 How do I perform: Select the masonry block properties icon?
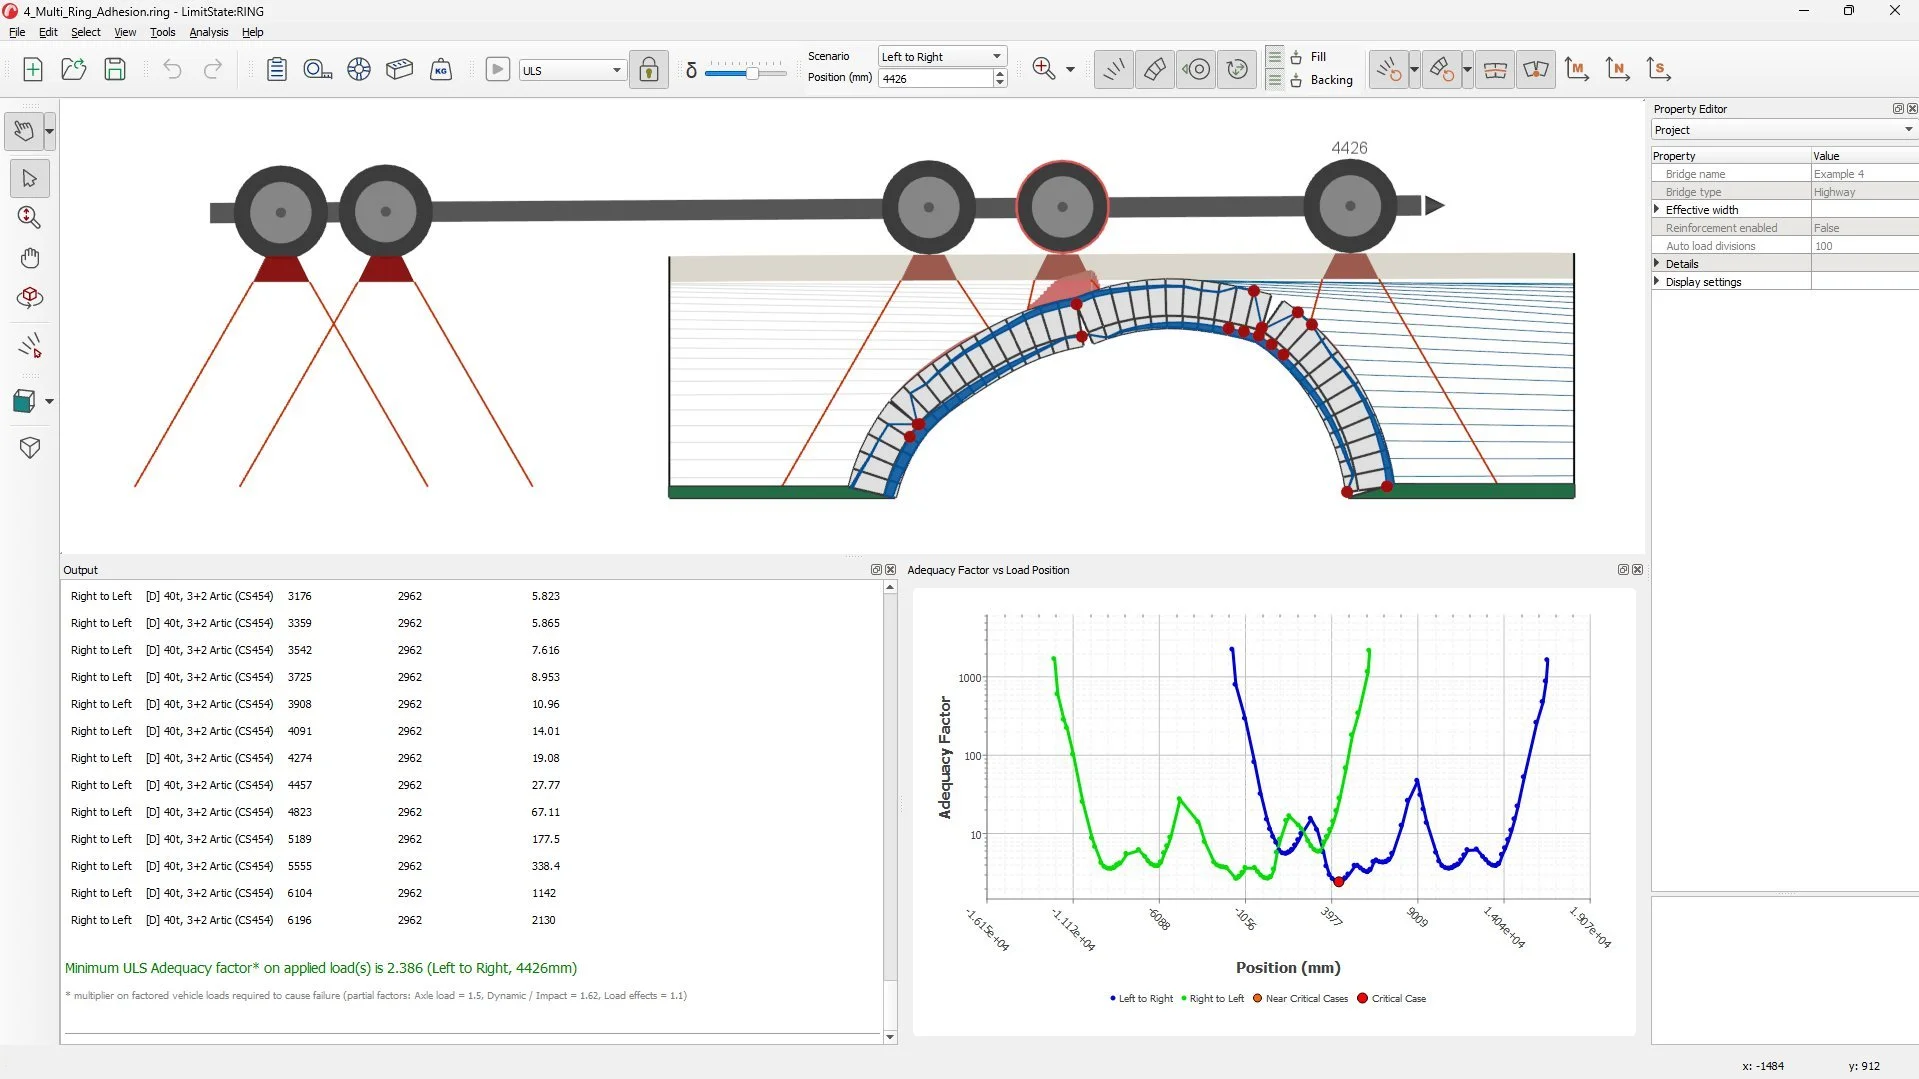coord(399,69)
